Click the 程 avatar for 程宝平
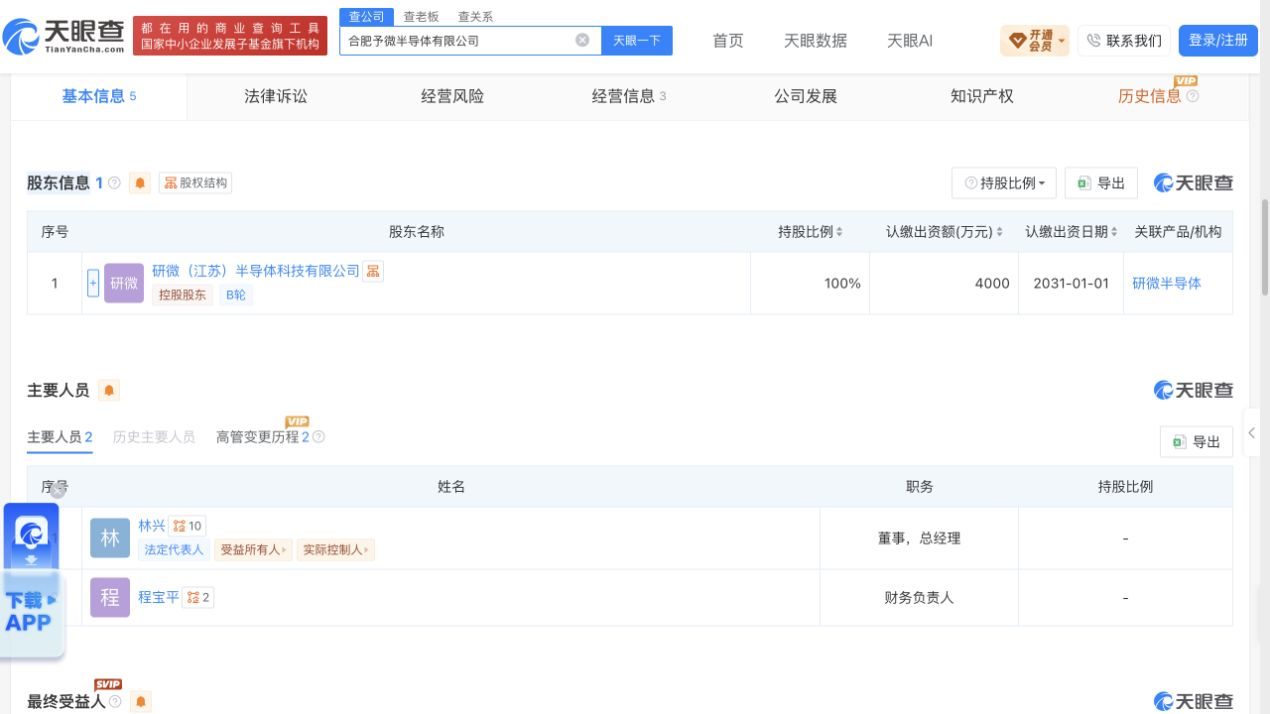The width and height of the screenshot is (1270, 714). [x=110, y=597]
